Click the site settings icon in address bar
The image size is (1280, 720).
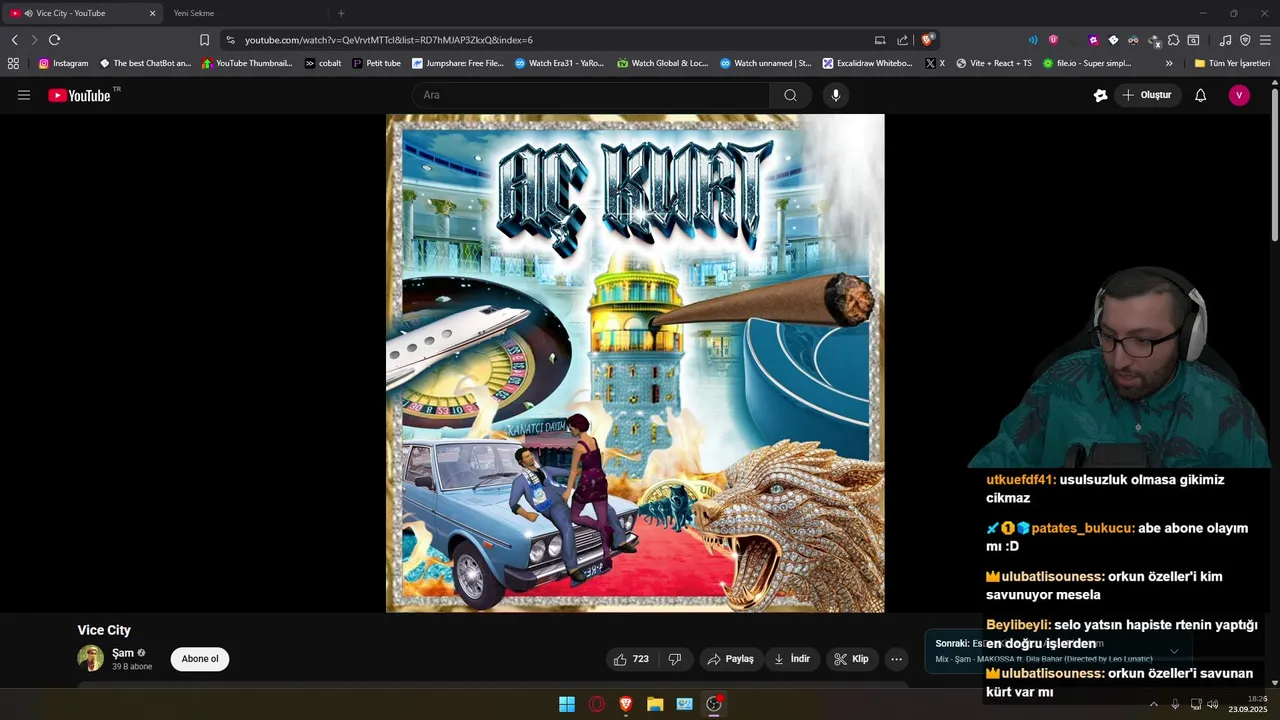[230, 40]
